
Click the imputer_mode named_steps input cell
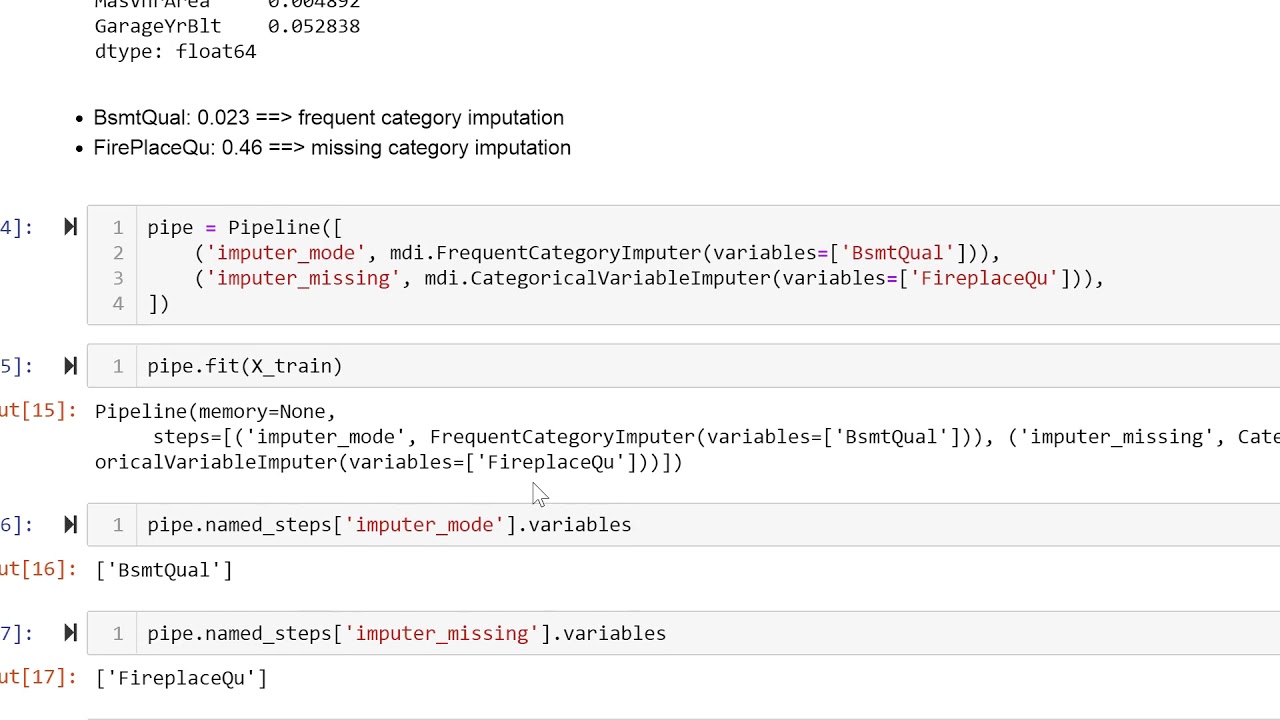click(683, 525)
